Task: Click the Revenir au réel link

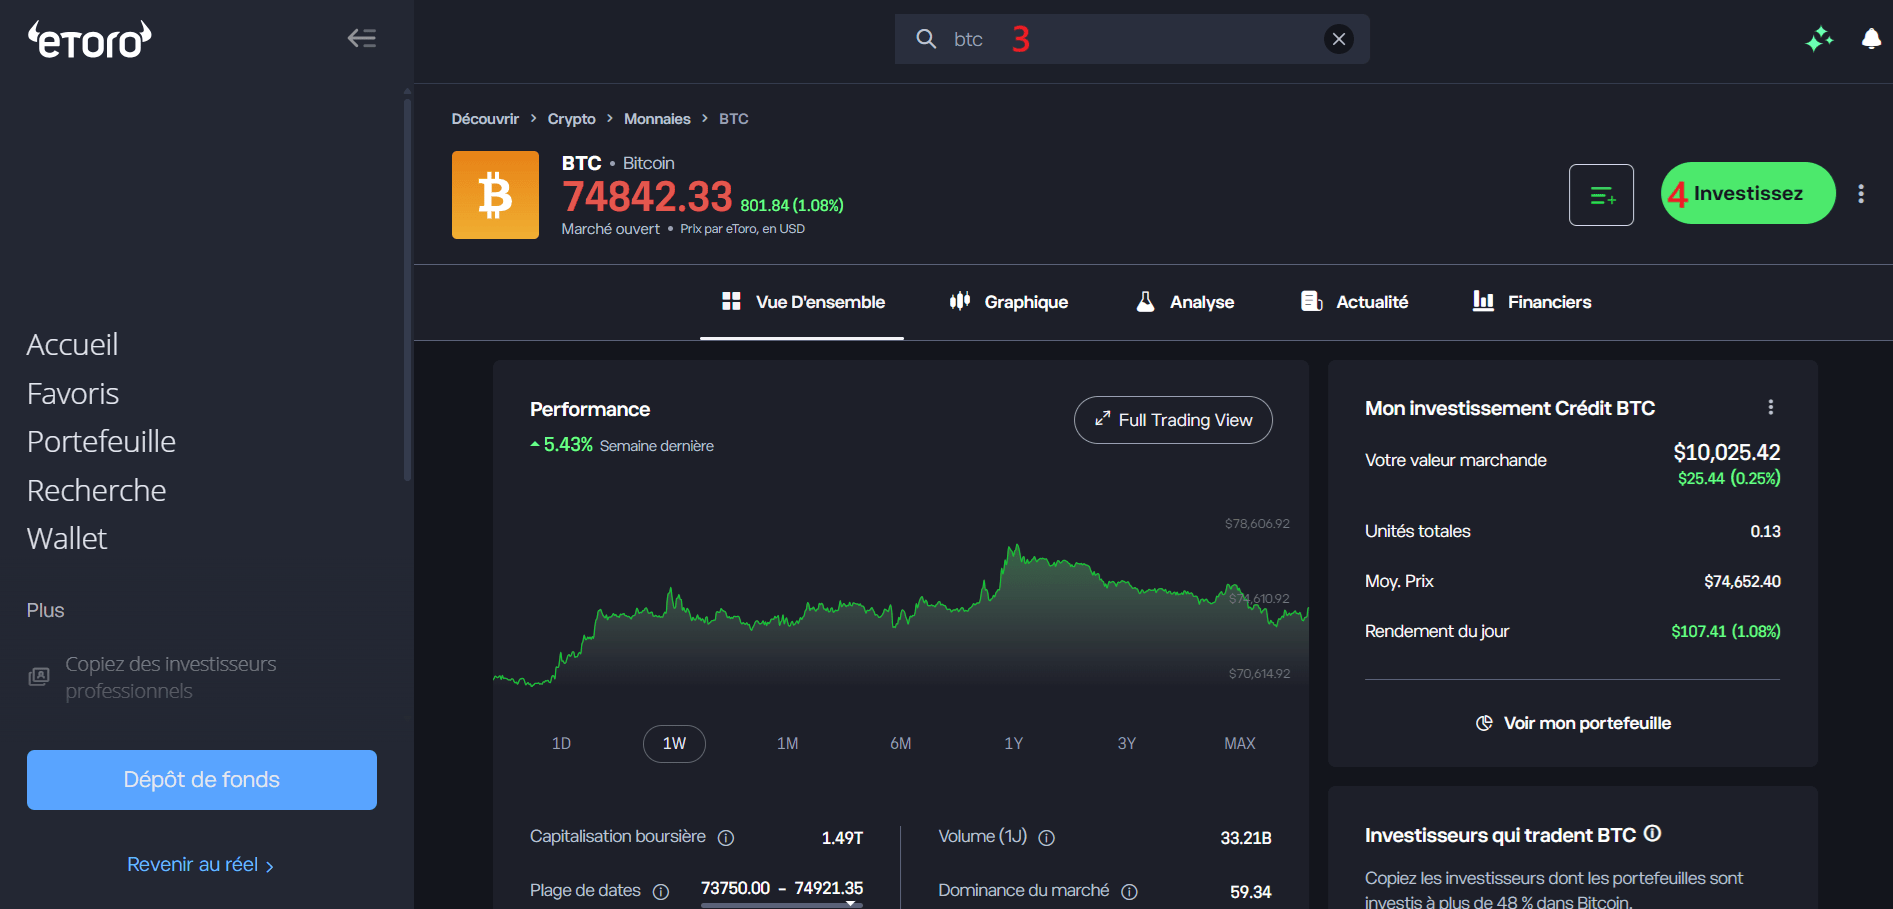Action: (200, 865)
